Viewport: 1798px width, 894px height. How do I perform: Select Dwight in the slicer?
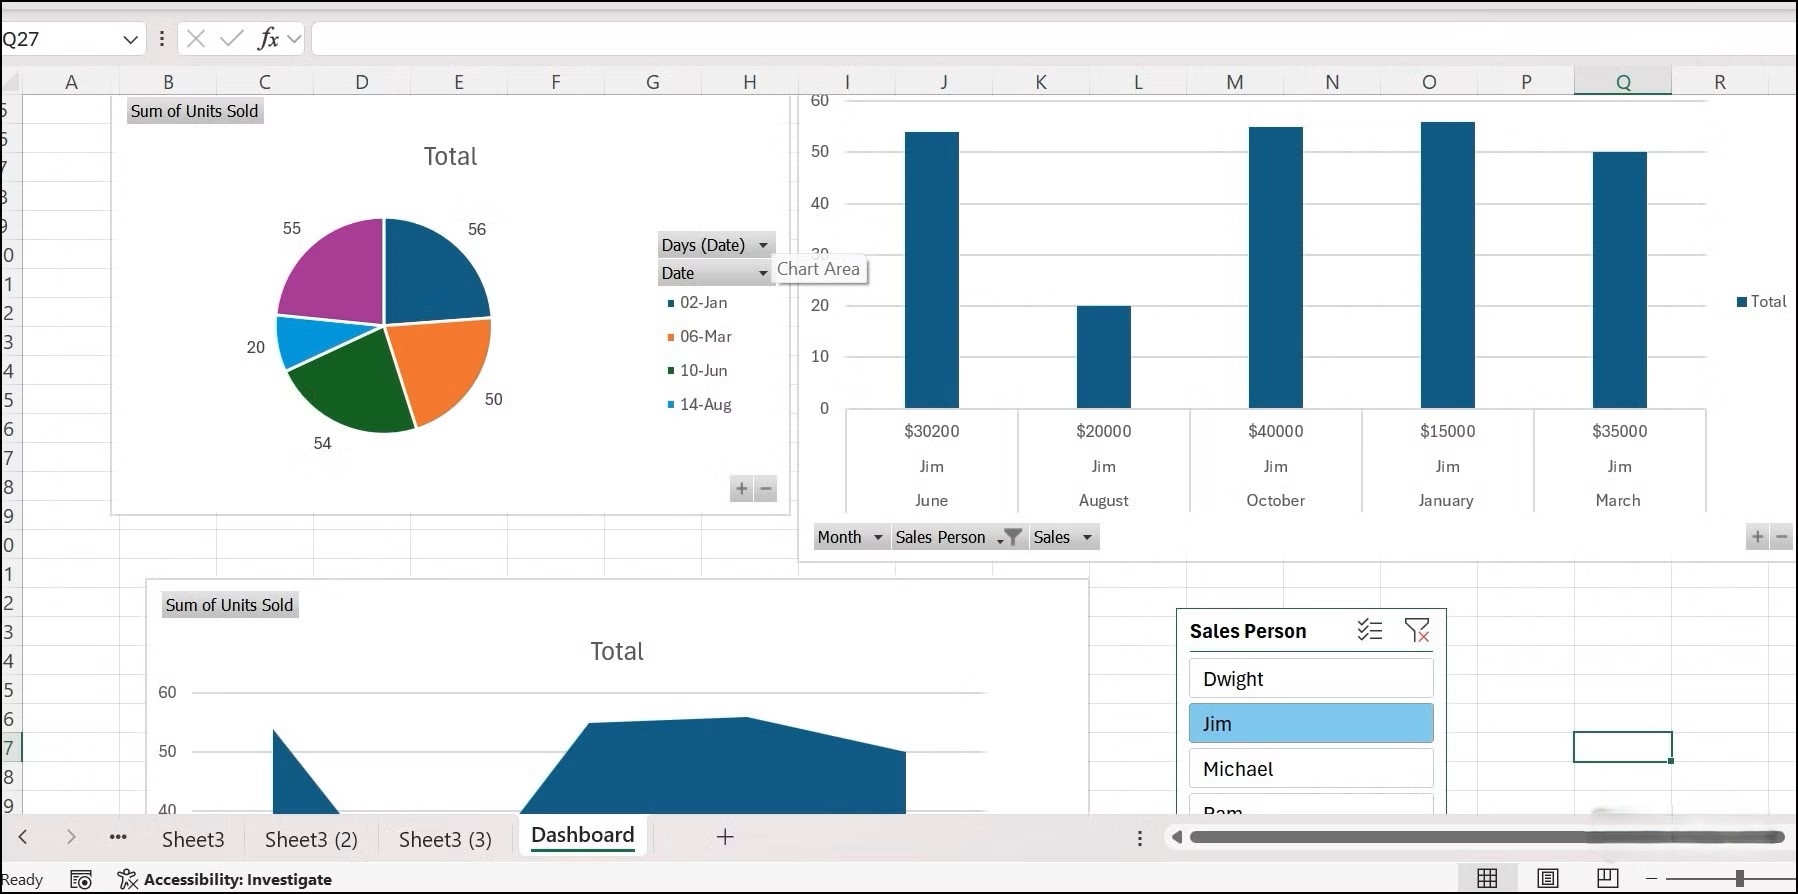[1311, 678]
